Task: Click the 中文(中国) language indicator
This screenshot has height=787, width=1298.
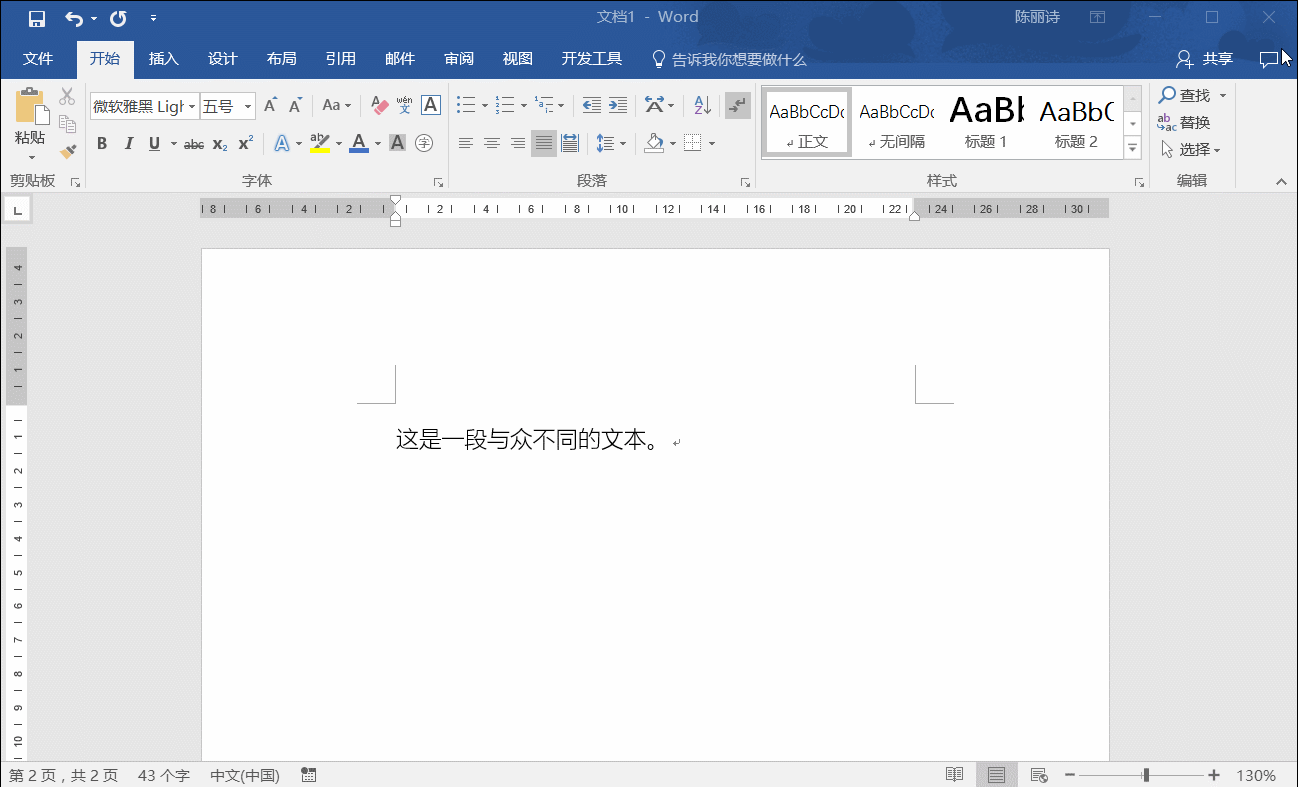Action: click(245, 775)
